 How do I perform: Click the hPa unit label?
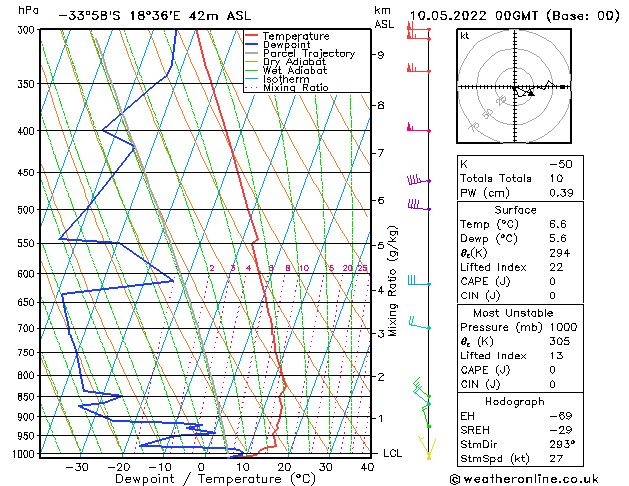pos(28,10)
